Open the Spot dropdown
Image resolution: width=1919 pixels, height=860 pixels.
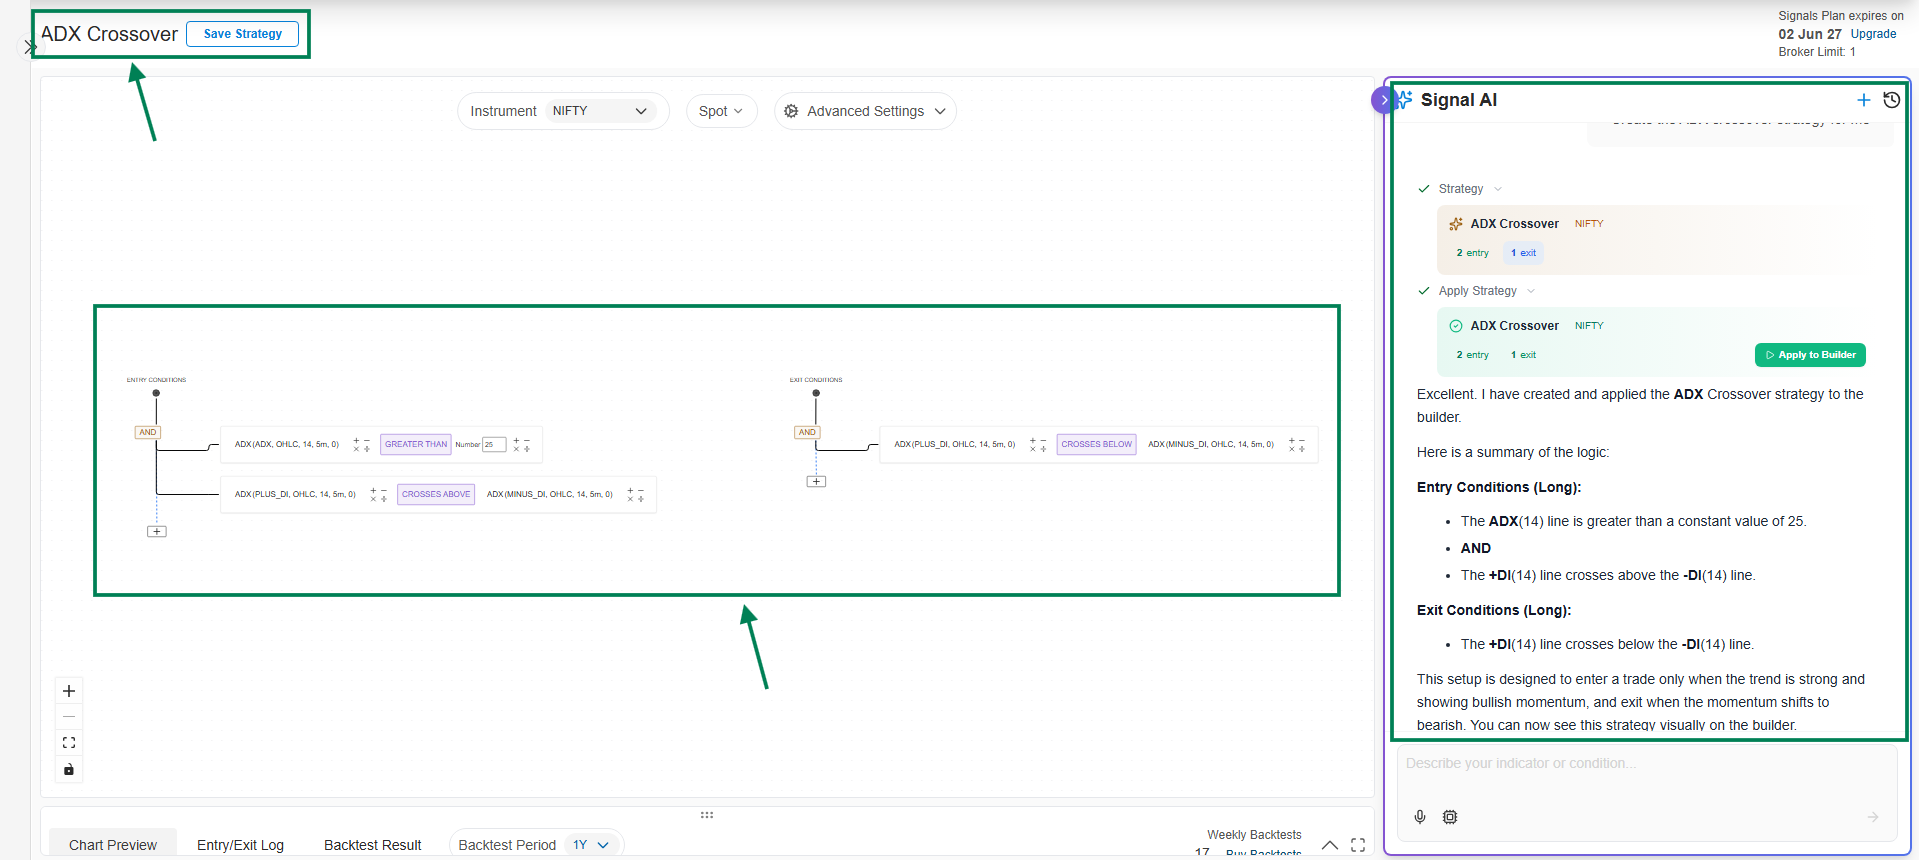tap(721, 111)
